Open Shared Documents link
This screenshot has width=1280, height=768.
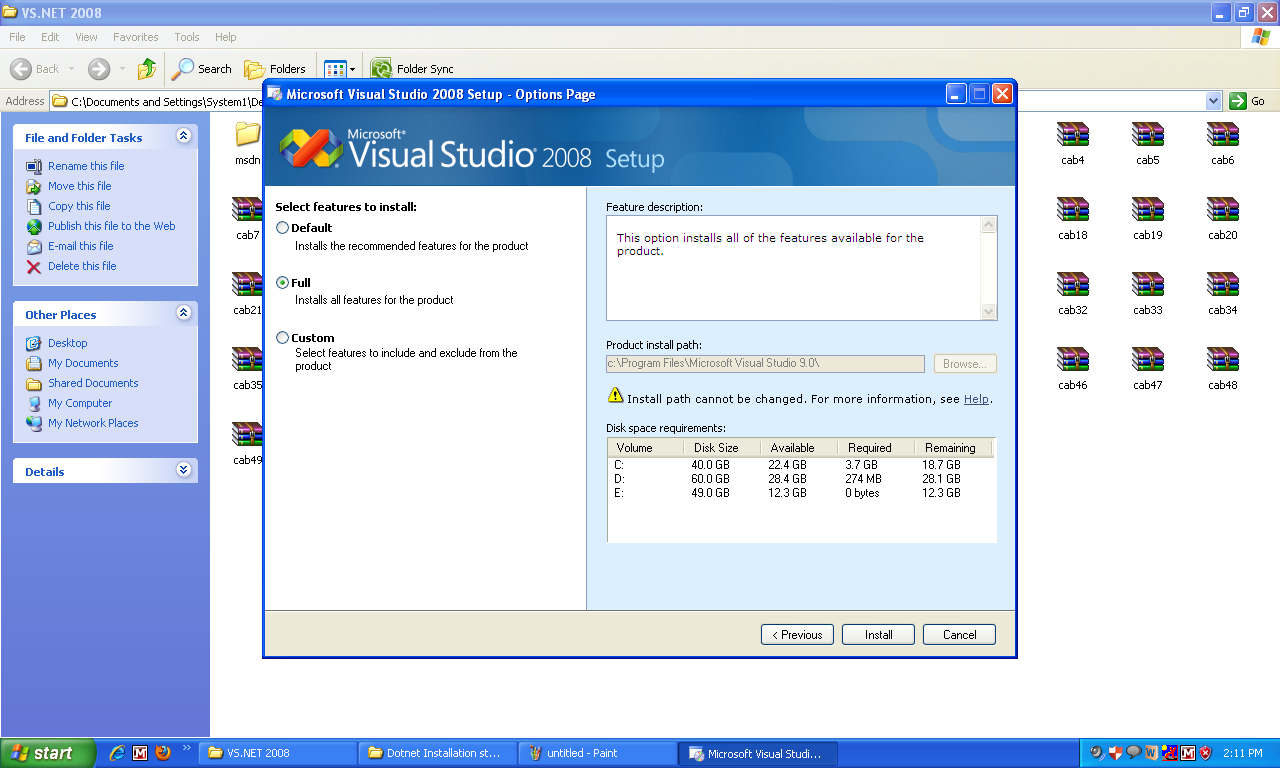point(93,383)
